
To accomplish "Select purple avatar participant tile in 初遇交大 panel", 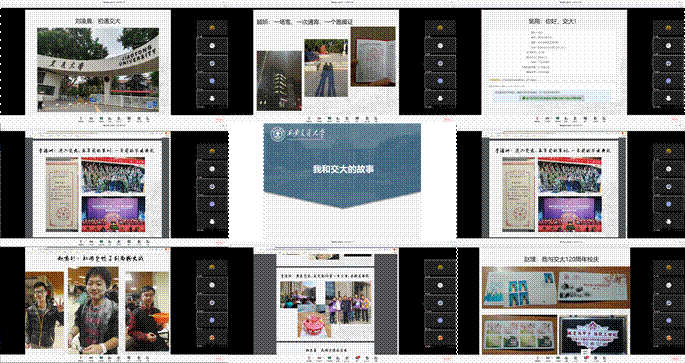I will 212,81.
